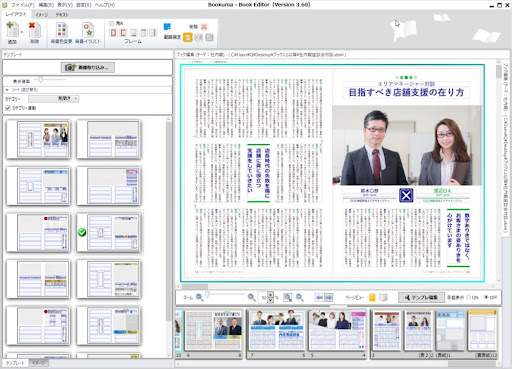512x369 pixels.
Task: Select the ON radio button for guide display
Action: (x=468, y=297)
